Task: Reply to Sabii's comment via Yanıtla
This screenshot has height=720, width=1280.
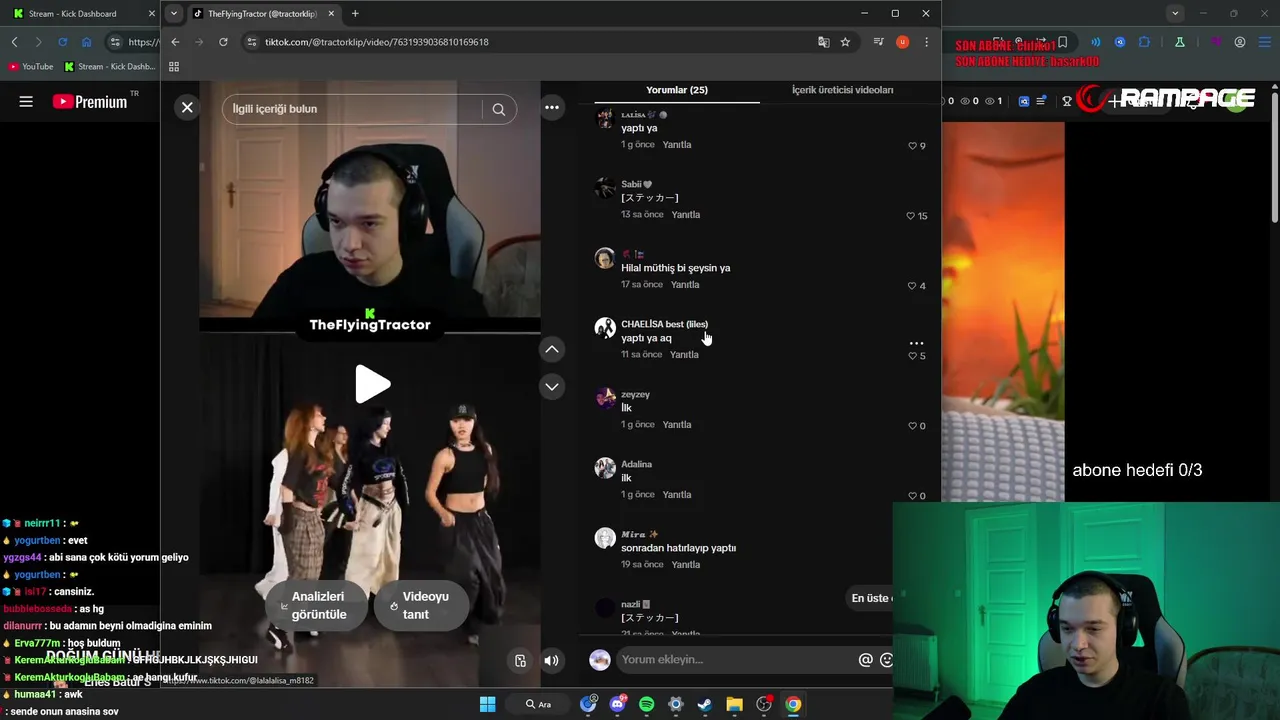Action: point(685,215)
